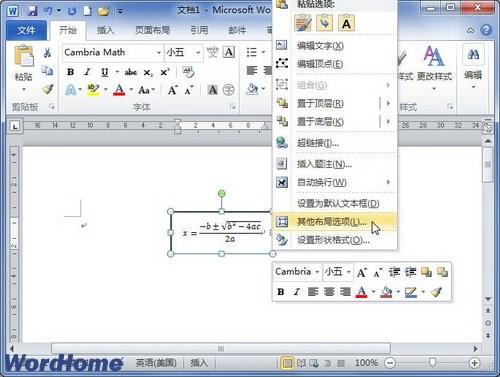Toggle Italic in the mini toolbar

click(296, 292)
